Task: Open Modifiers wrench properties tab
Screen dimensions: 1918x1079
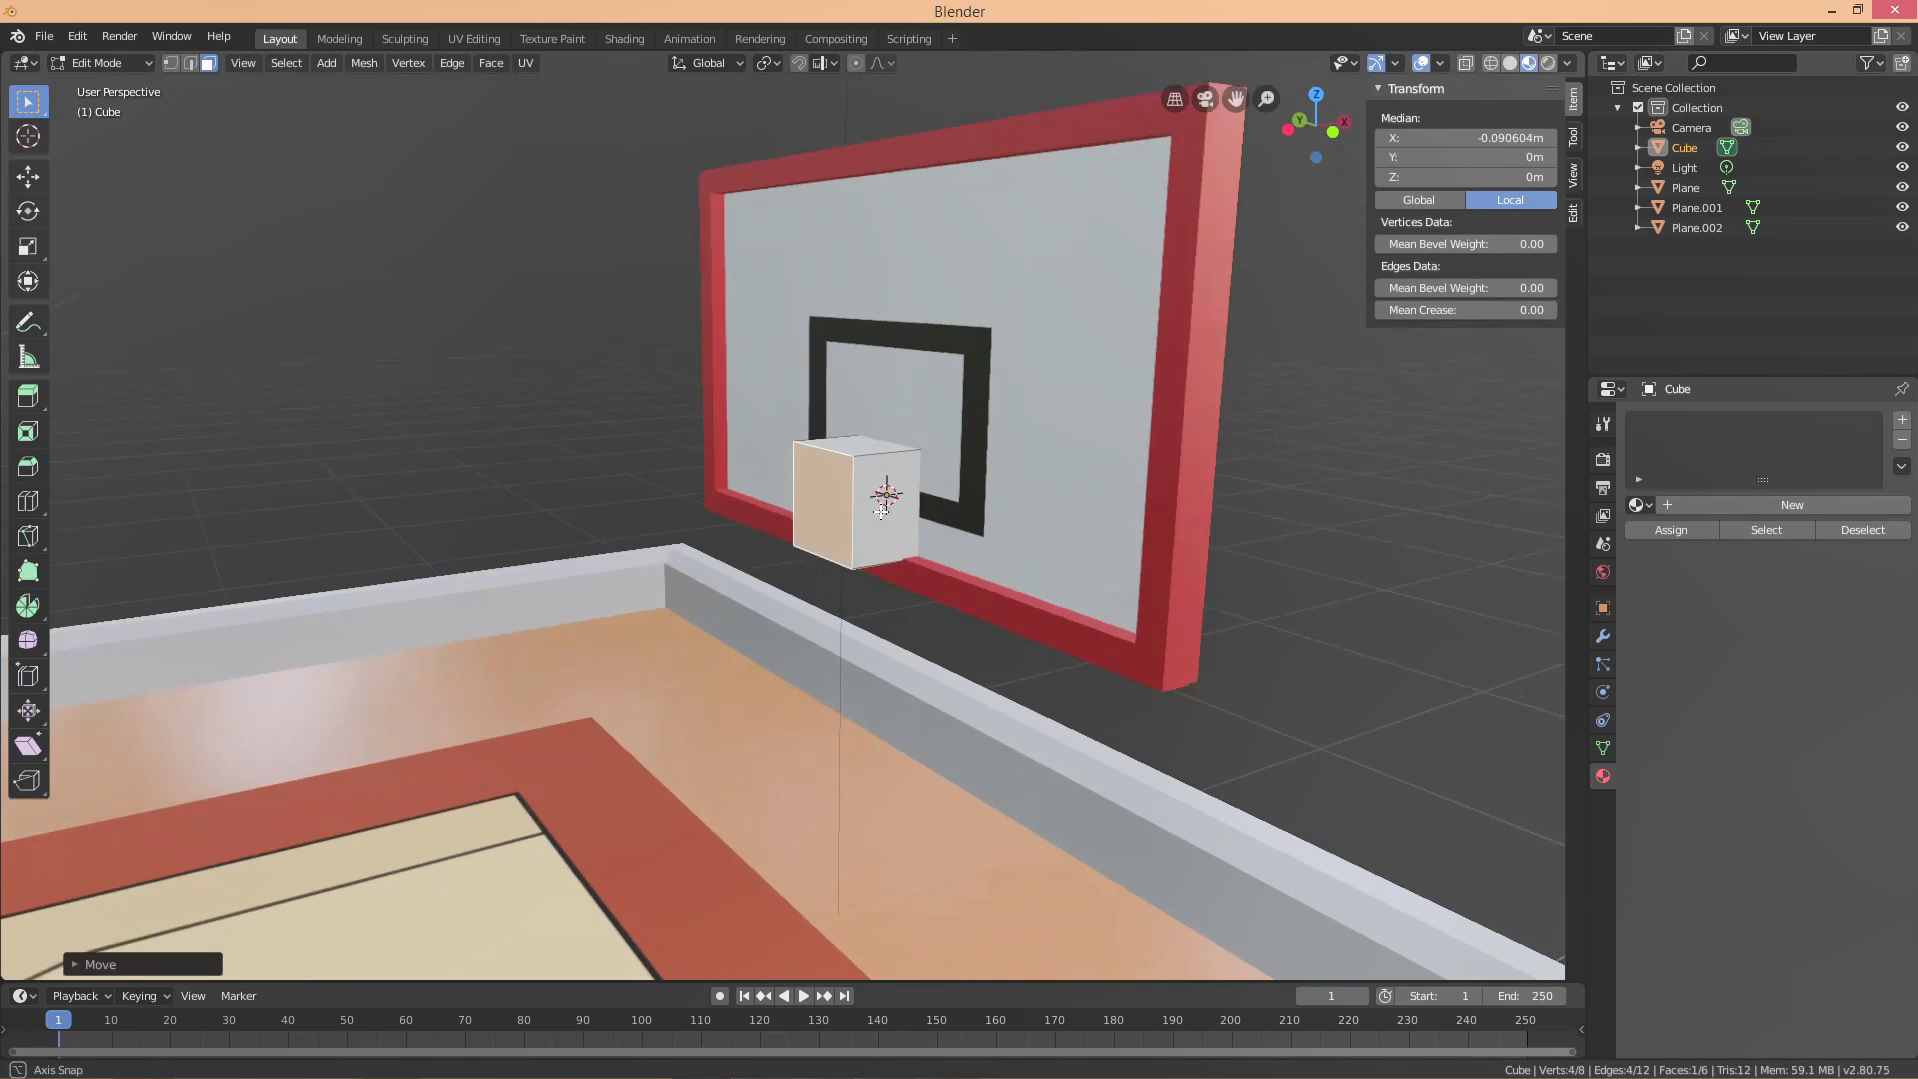Action: click(x=1603, y=636)
